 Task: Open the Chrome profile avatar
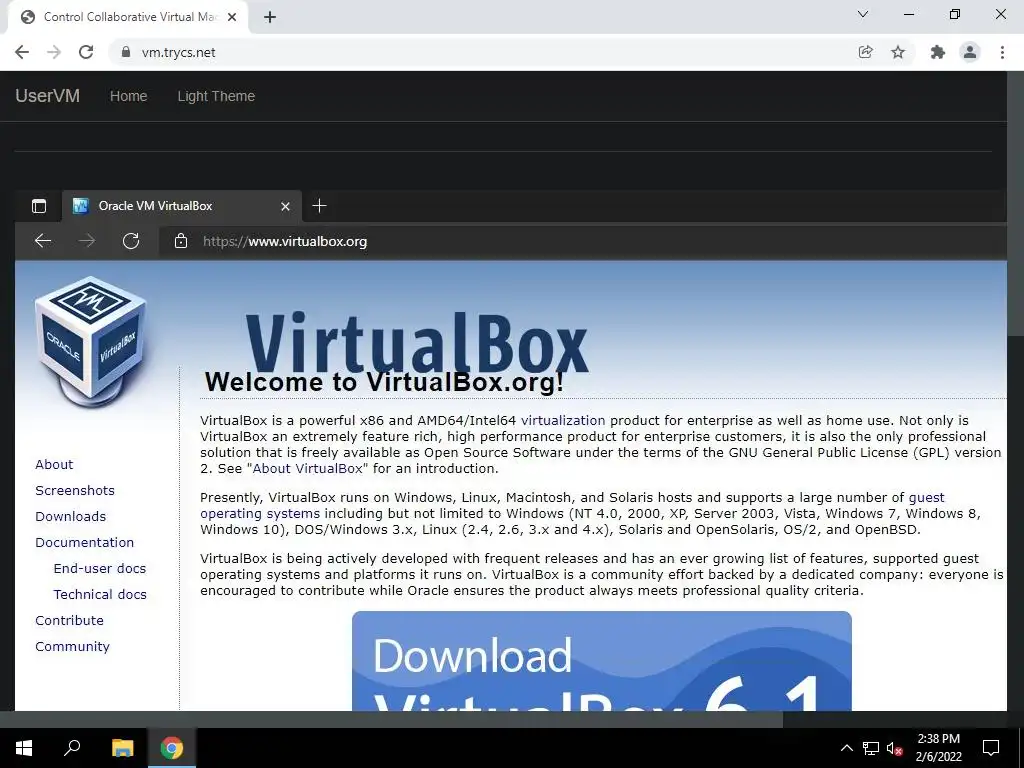pyautogui.click(x=970, y=52)
